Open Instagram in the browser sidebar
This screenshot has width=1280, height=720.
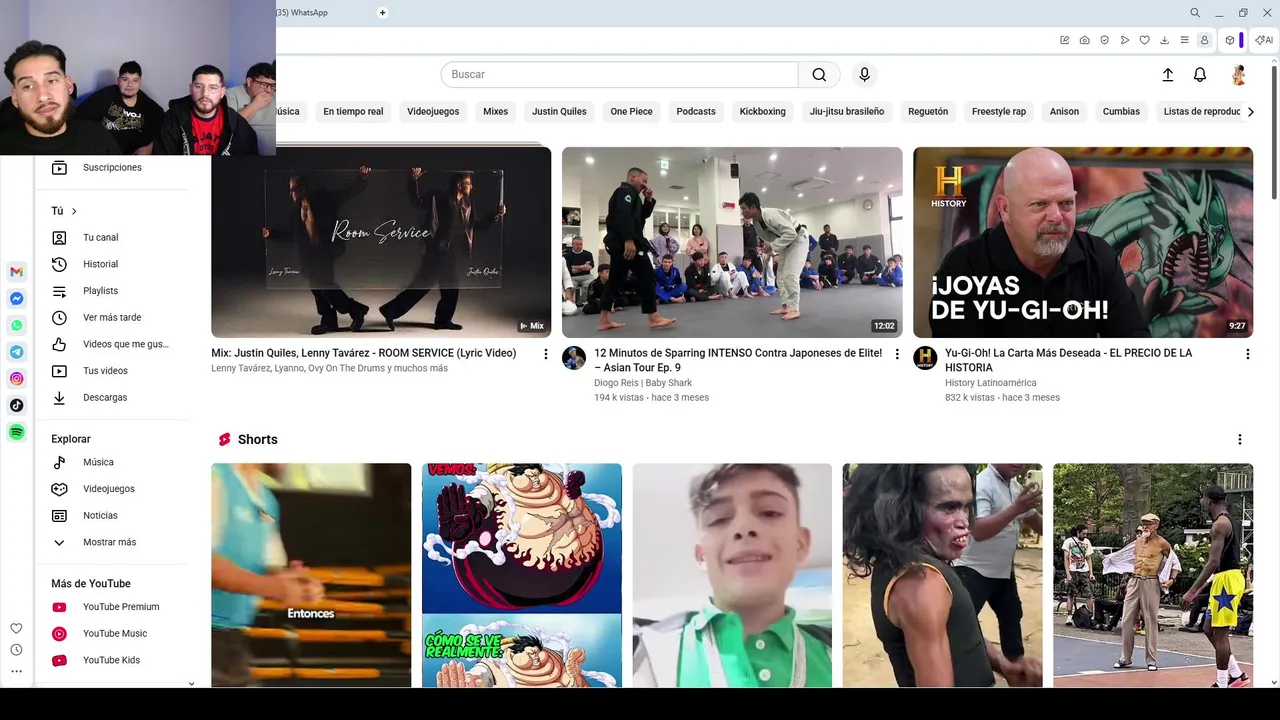(x=16, y=379)
